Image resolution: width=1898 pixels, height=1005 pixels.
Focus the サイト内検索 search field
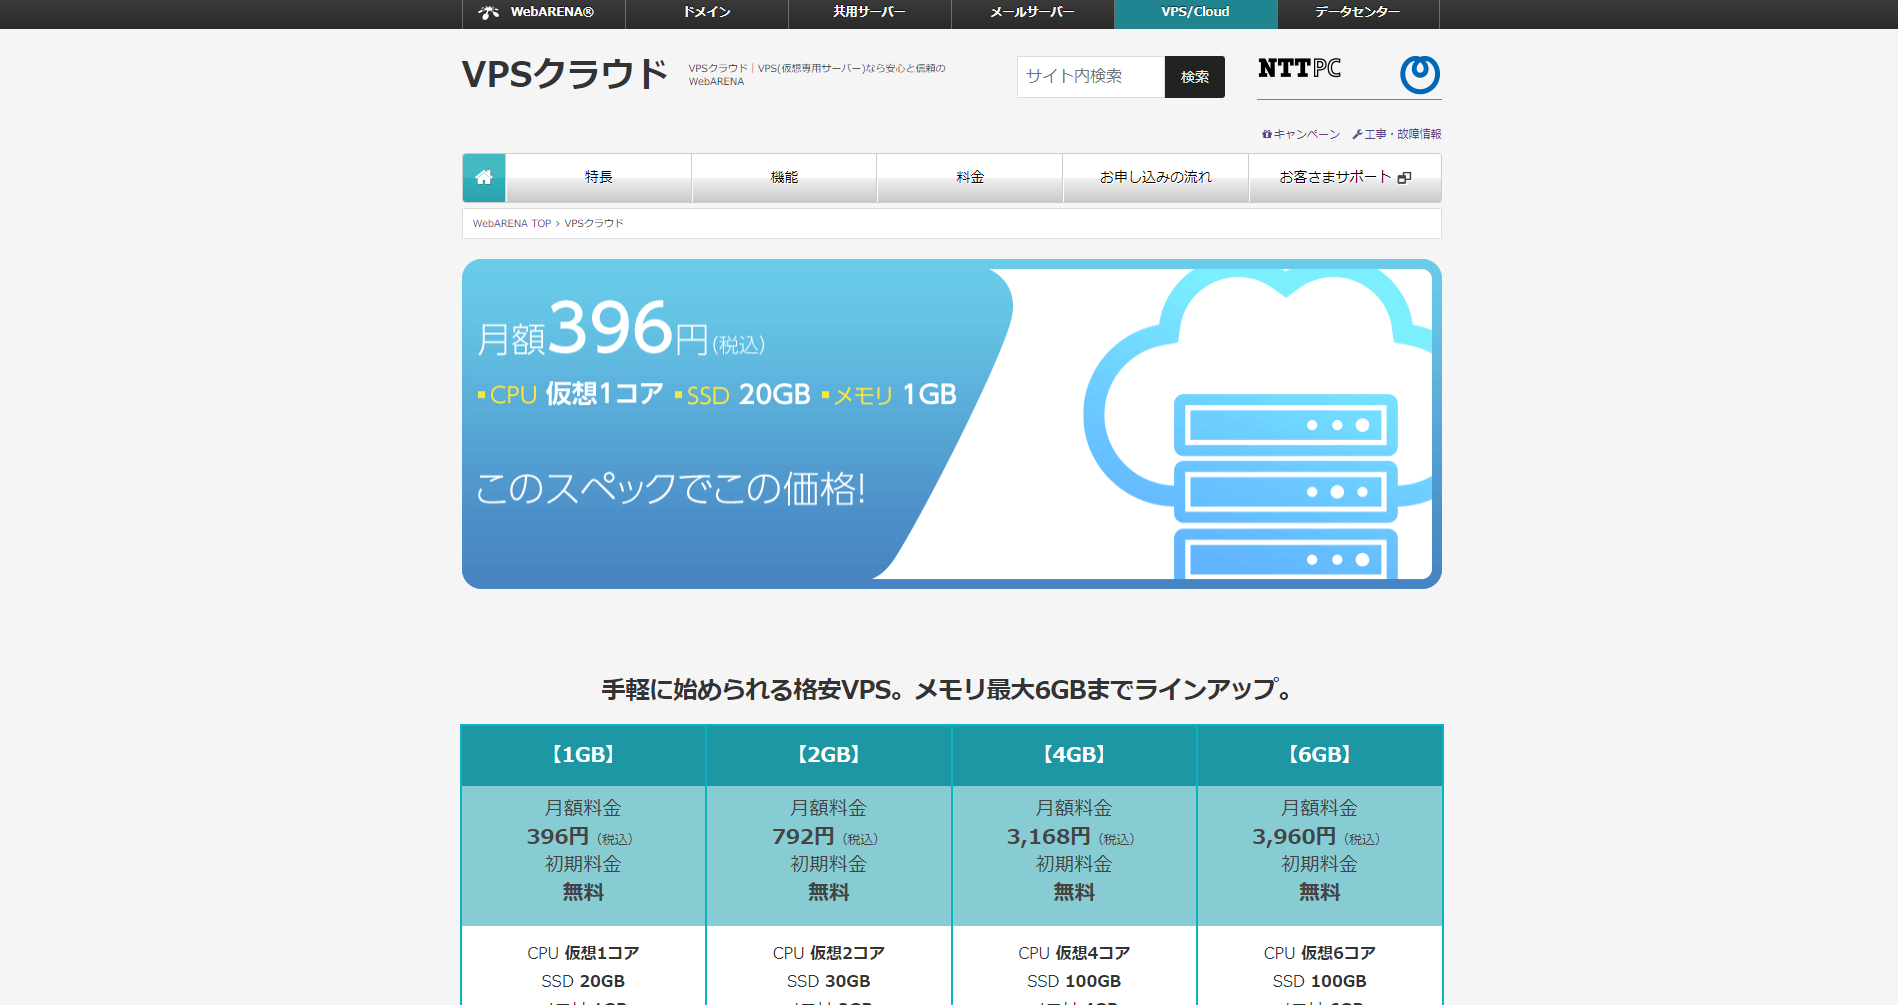coord(1091,77)
